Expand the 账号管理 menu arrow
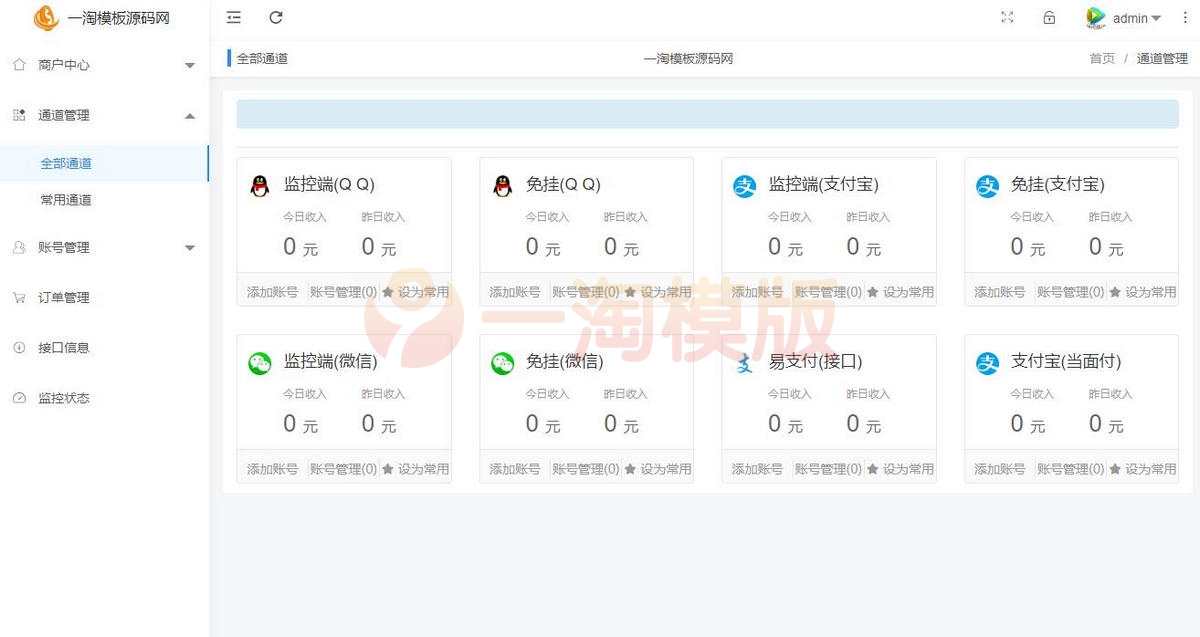The image size is (1200, 637). (190, 248)
